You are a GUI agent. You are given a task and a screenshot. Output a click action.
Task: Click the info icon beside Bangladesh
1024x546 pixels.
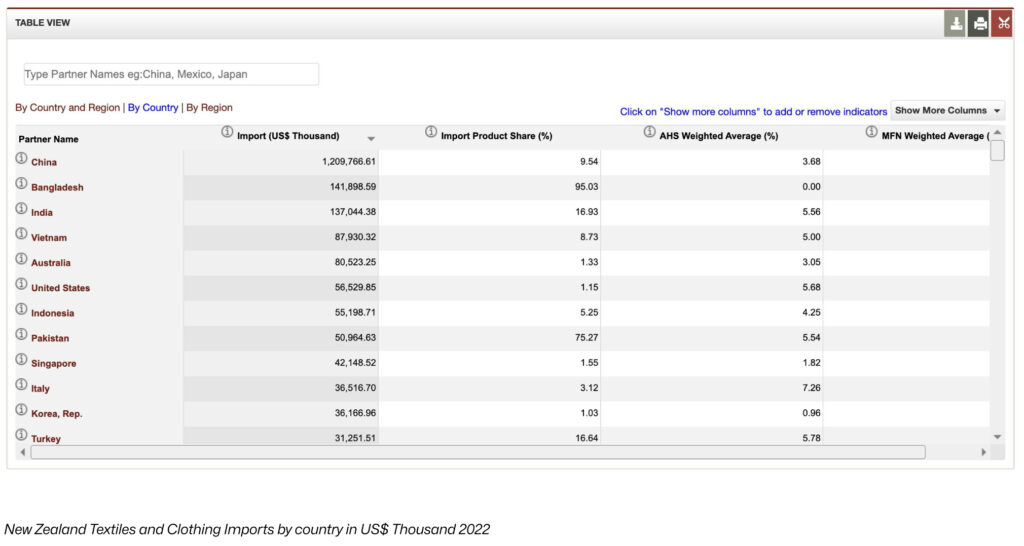click(21, 184)
